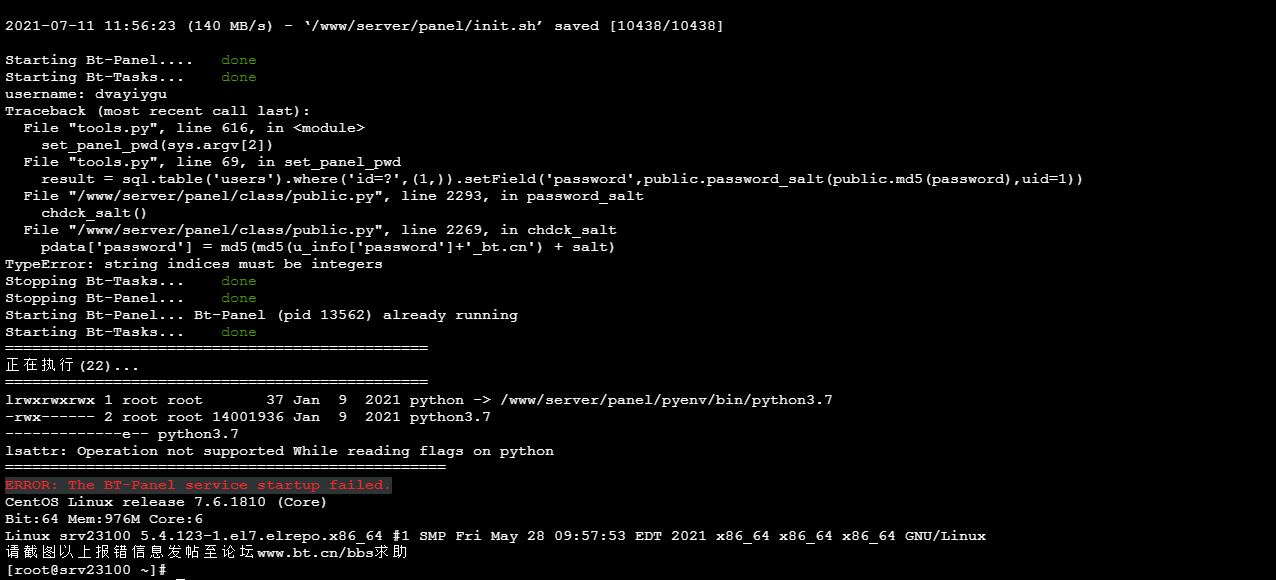
Task: Click the Bt-Panel (pid 13562) already running text
Action: [x=356, y=315]
